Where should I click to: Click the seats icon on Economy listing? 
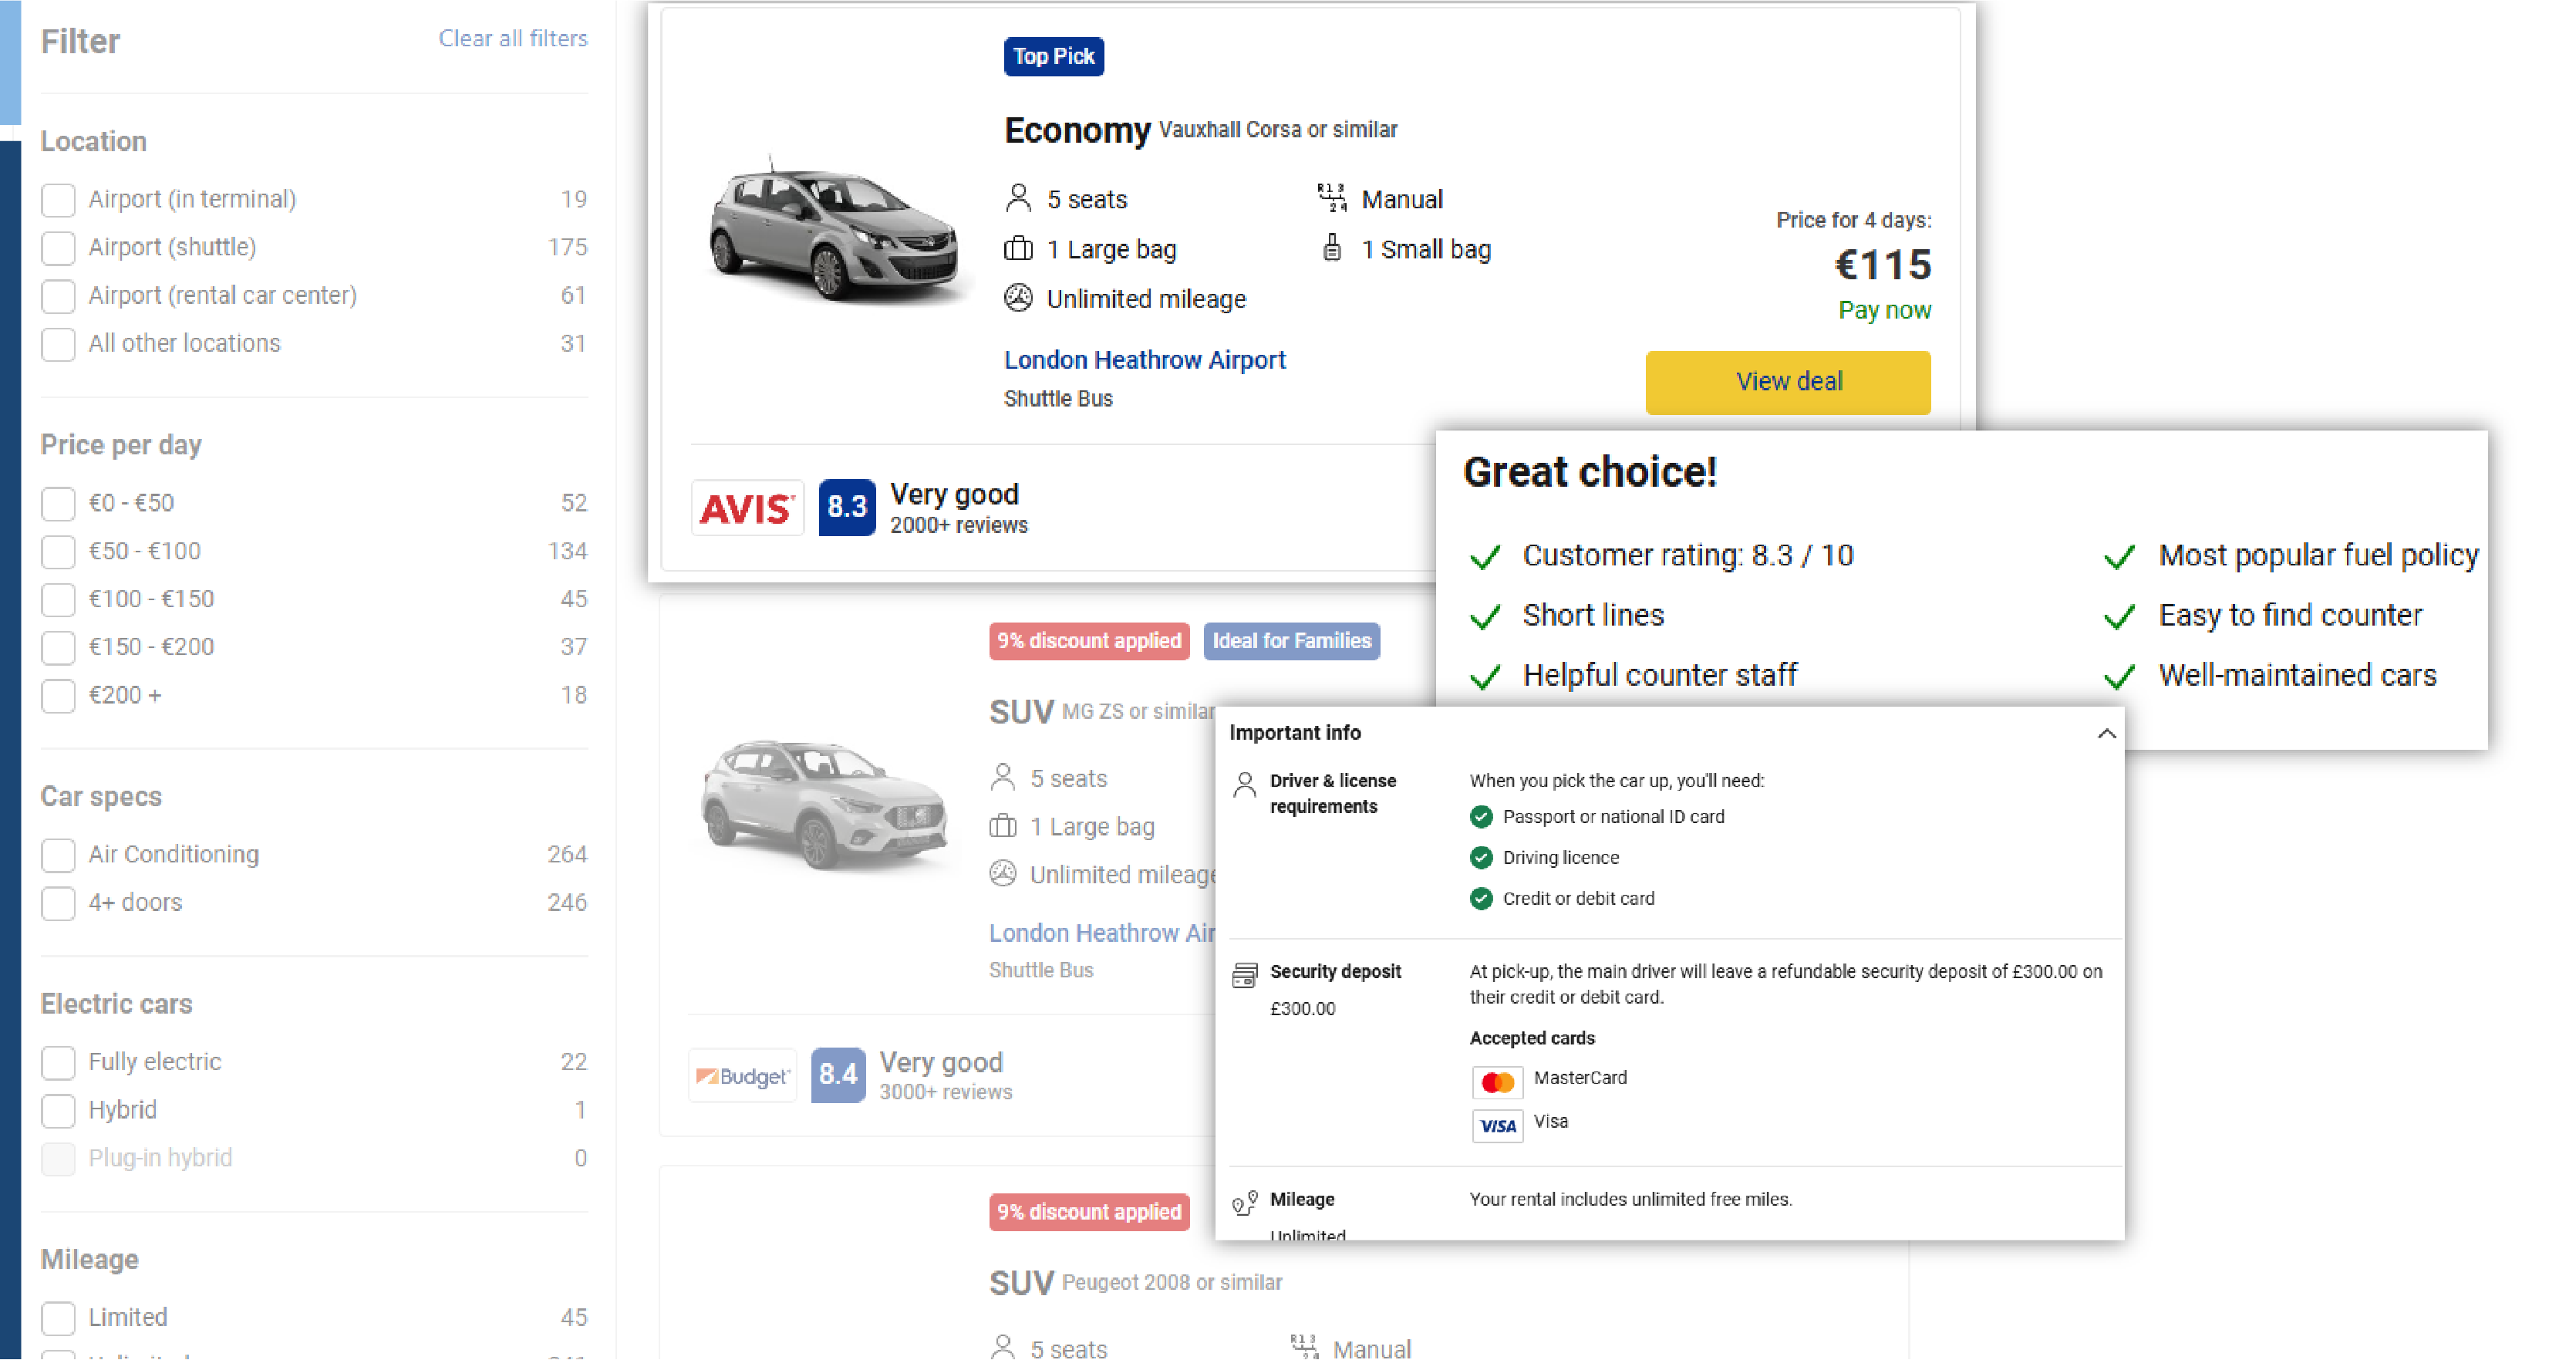[1016, 199]
